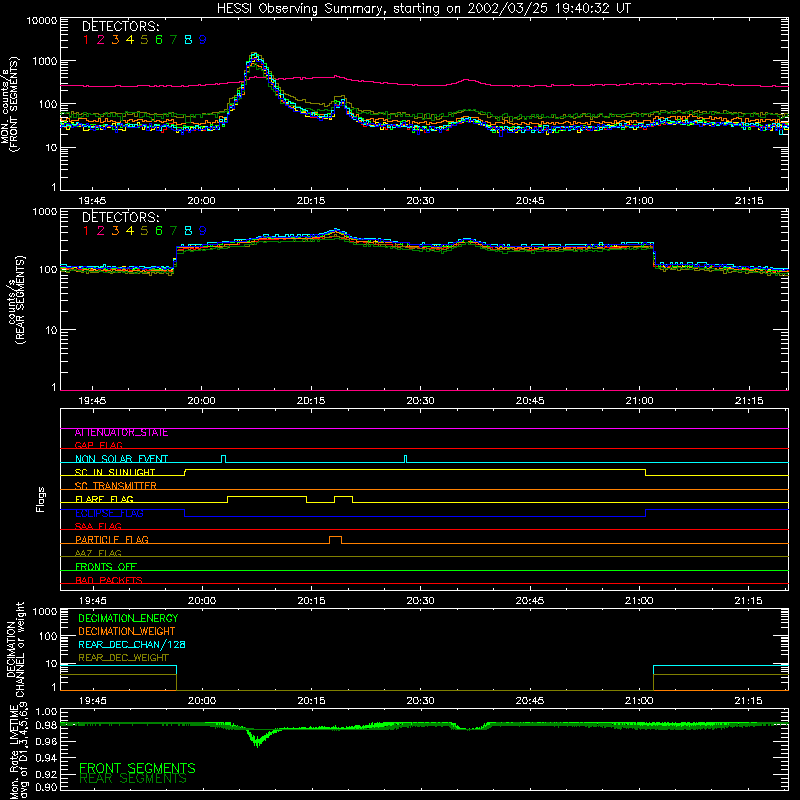Screen dimensions: 800x800
Task: Click the FRONT SEGMENTS livetime legend label
Action: point(137,768)
